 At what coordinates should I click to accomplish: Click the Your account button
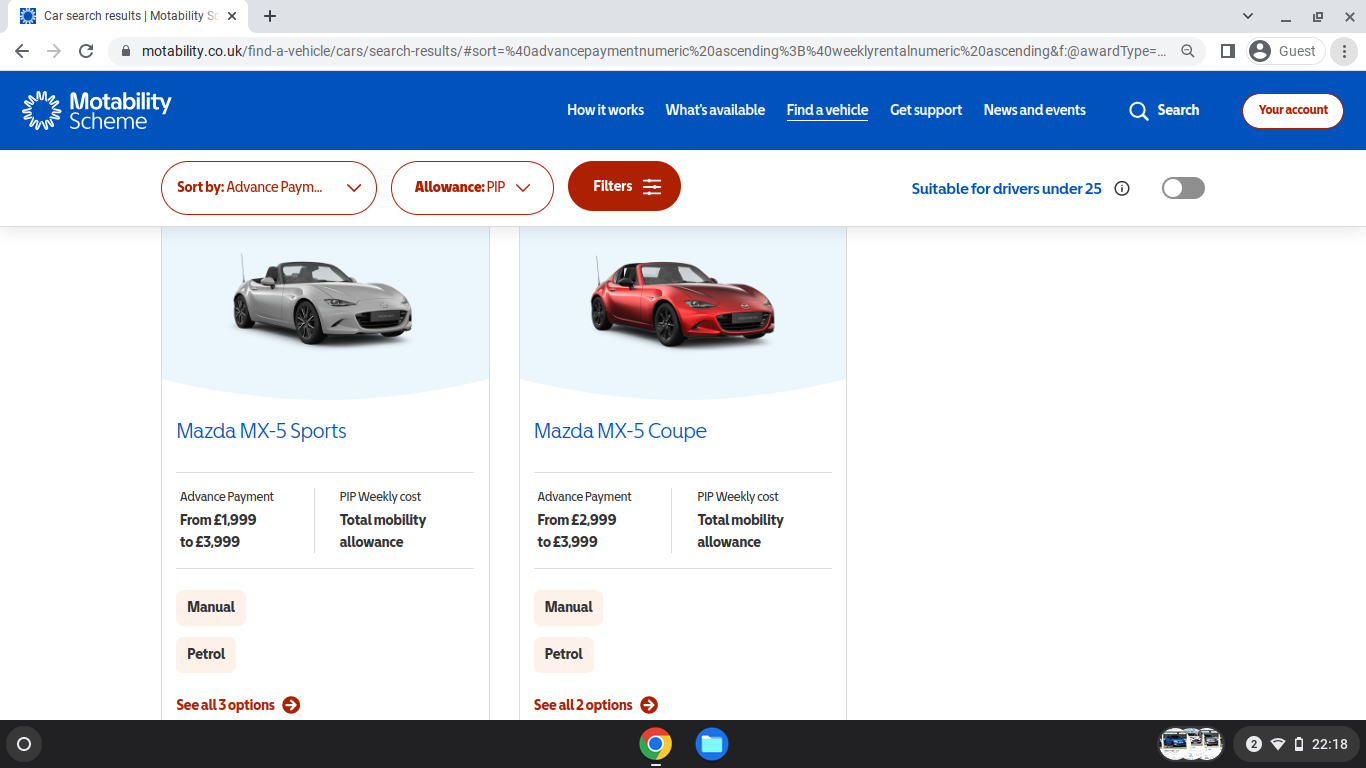[1293, 111]
